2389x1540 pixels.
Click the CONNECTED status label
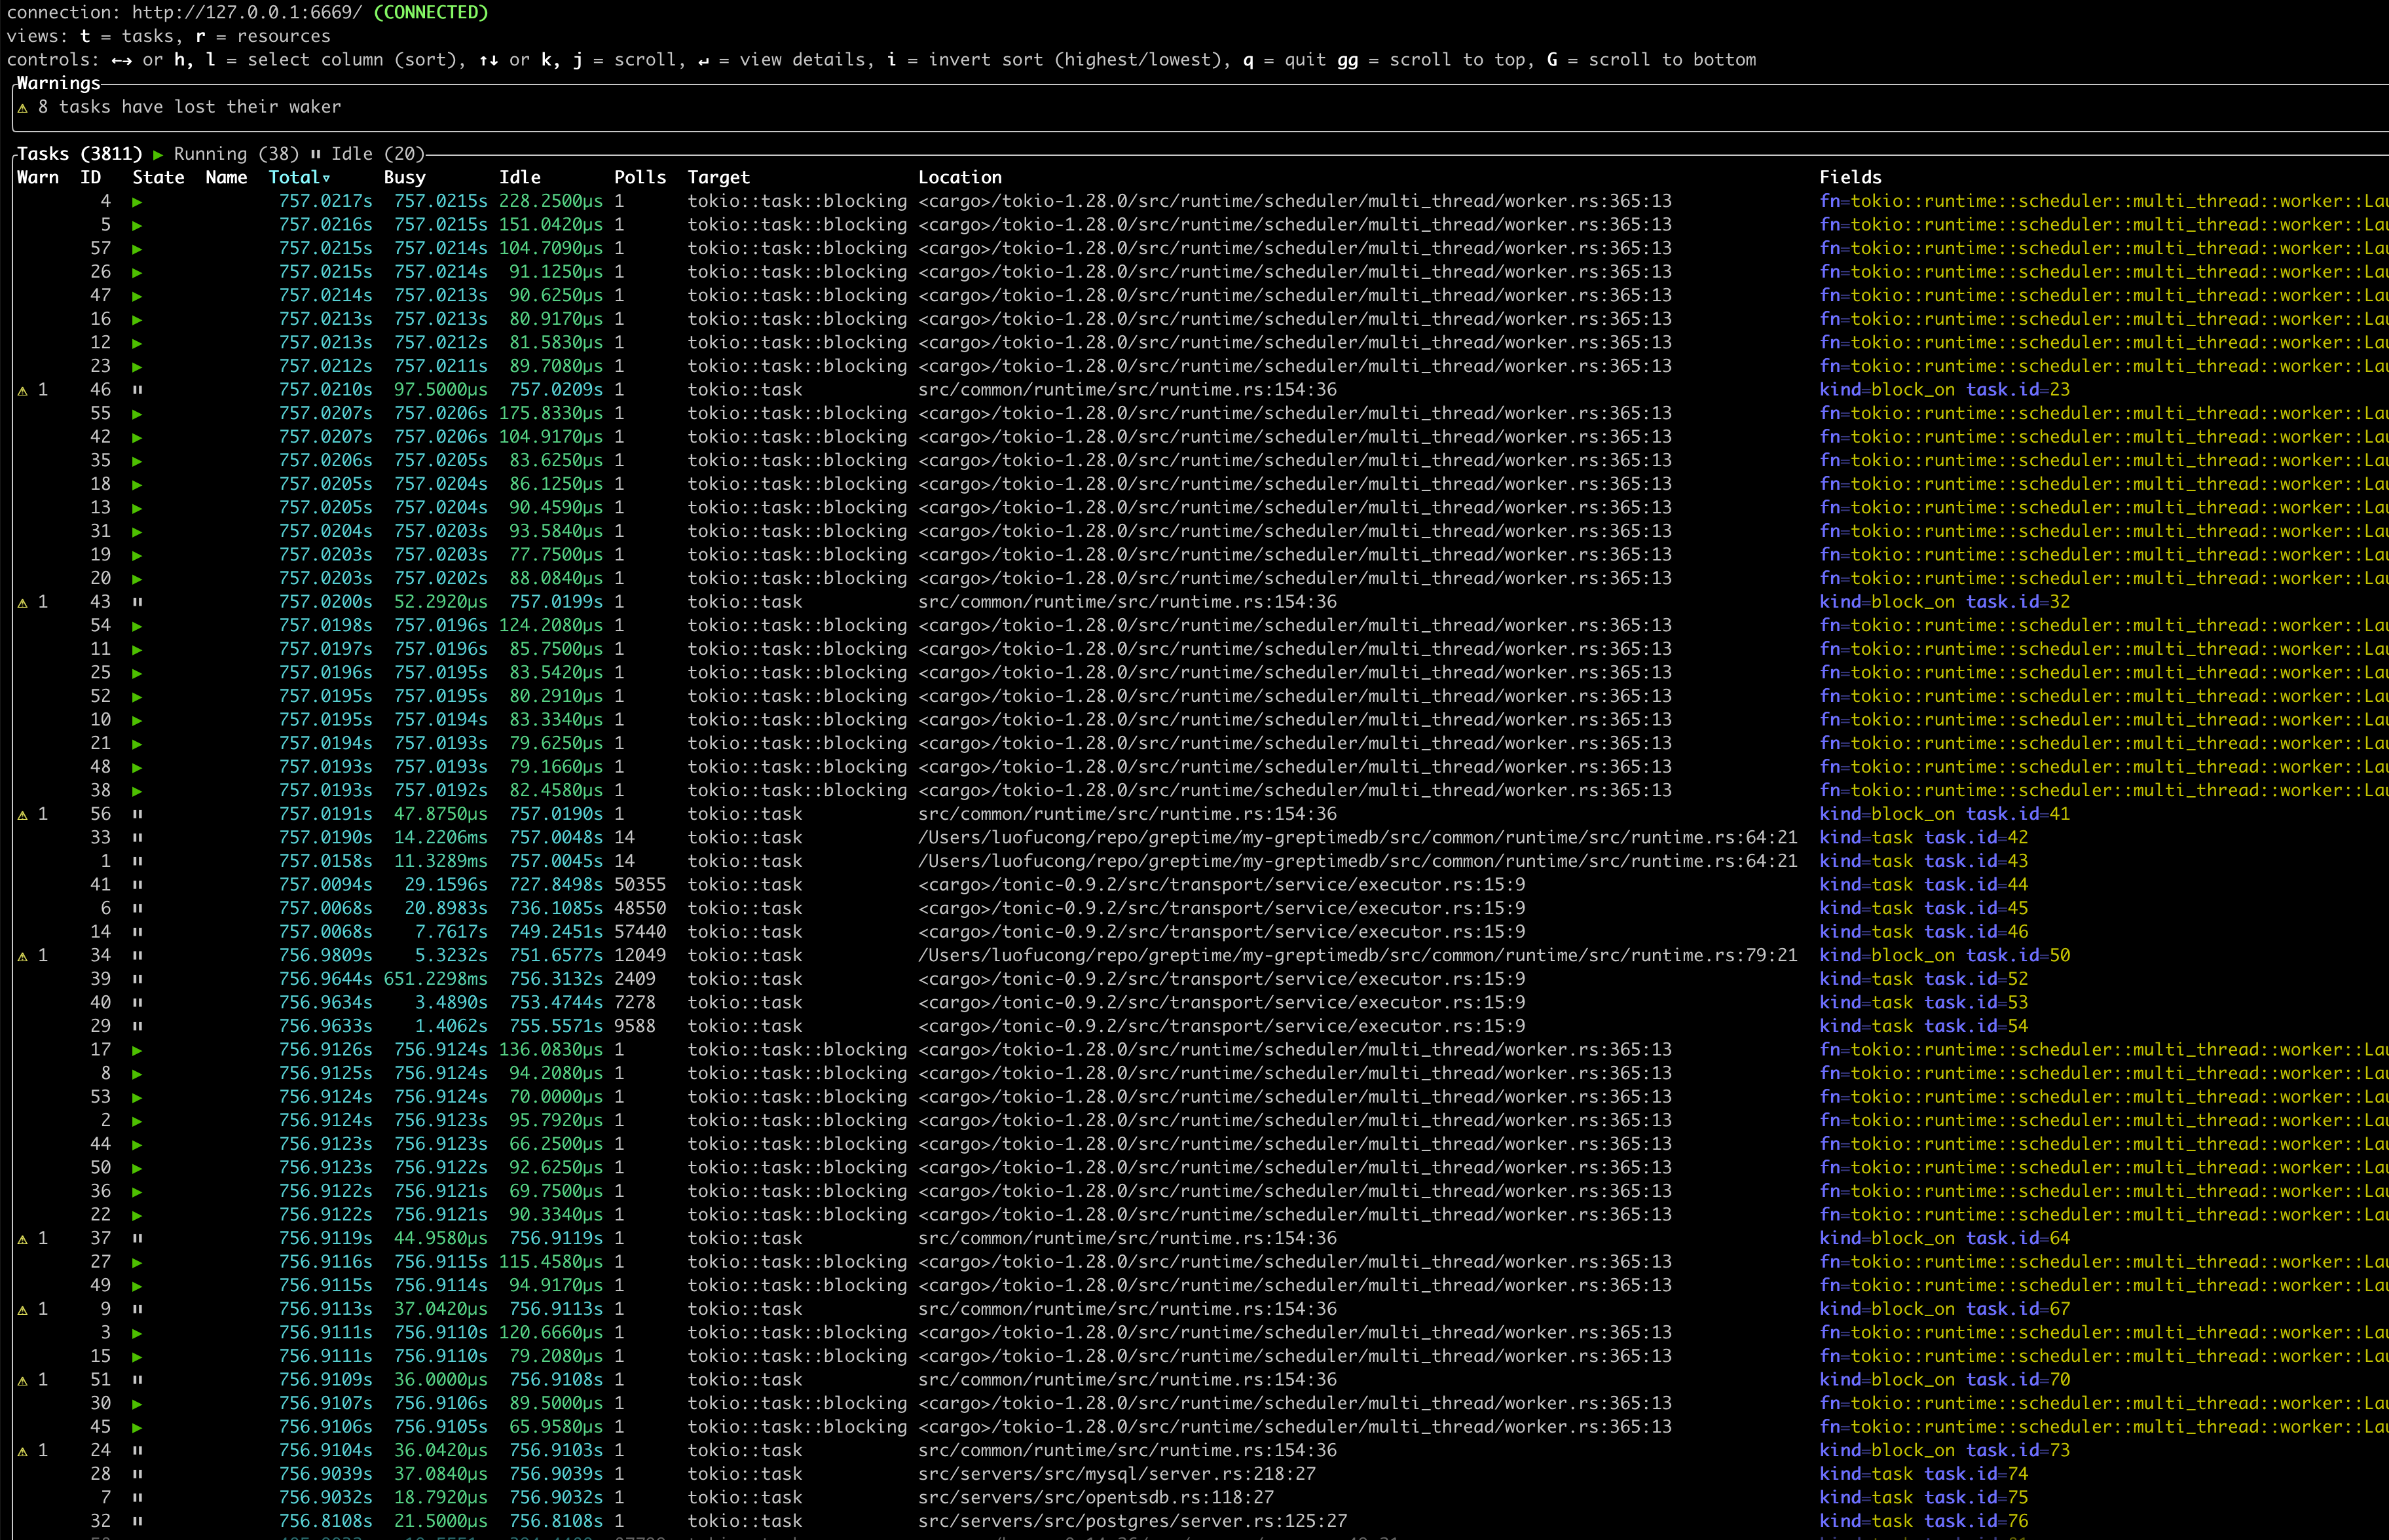[430, 13]
